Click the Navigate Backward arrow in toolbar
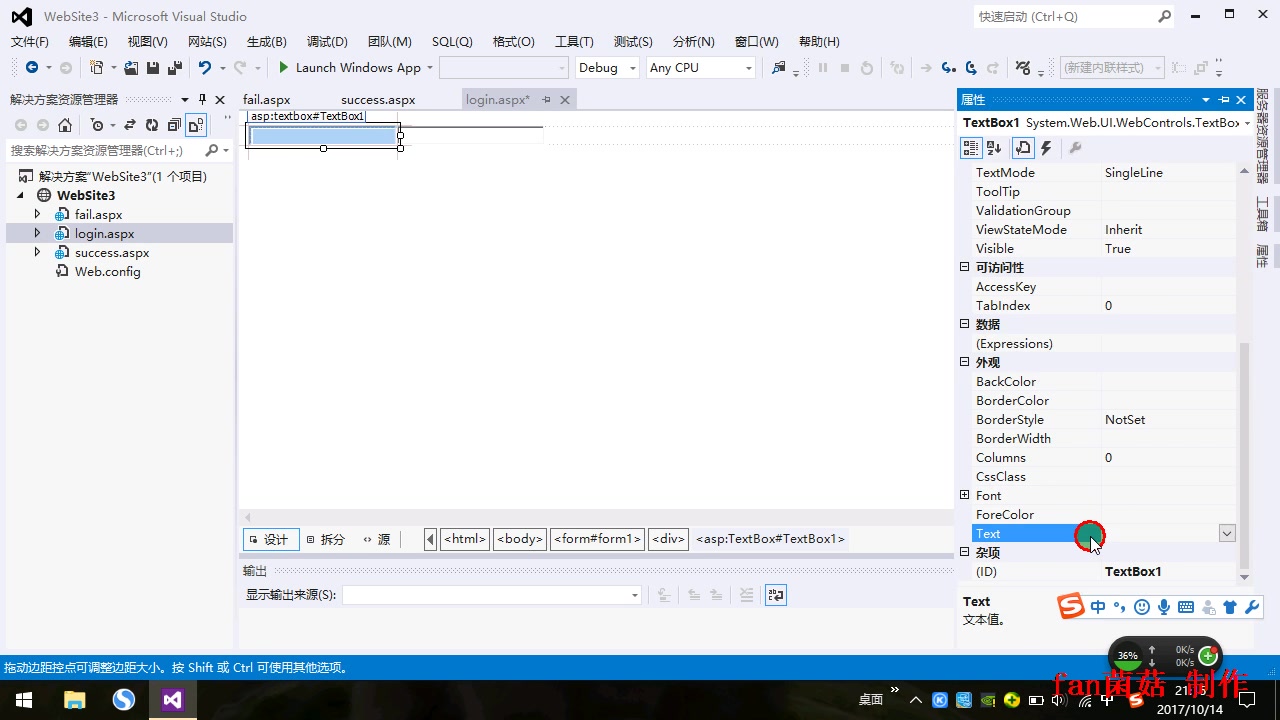 point(32,68)
